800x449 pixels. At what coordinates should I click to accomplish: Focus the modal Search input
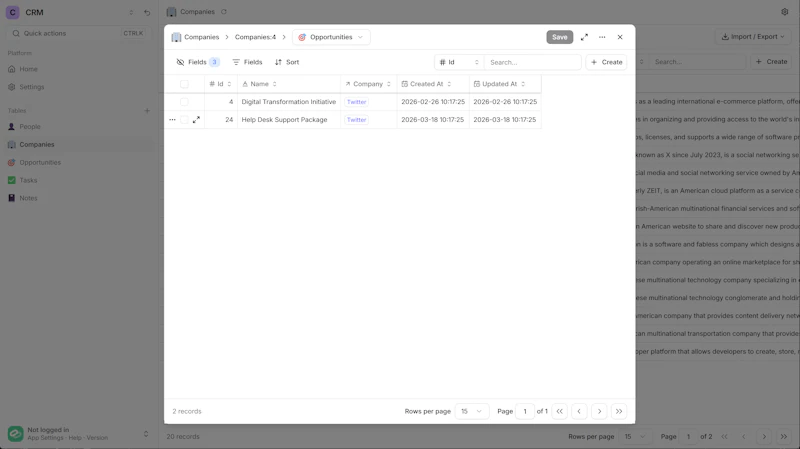coord(532,62)
